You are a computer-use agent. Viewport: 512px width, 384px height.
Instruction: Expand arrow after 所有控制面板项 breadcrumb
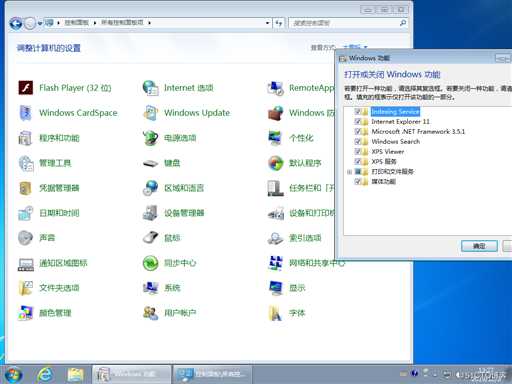[149, 23]
